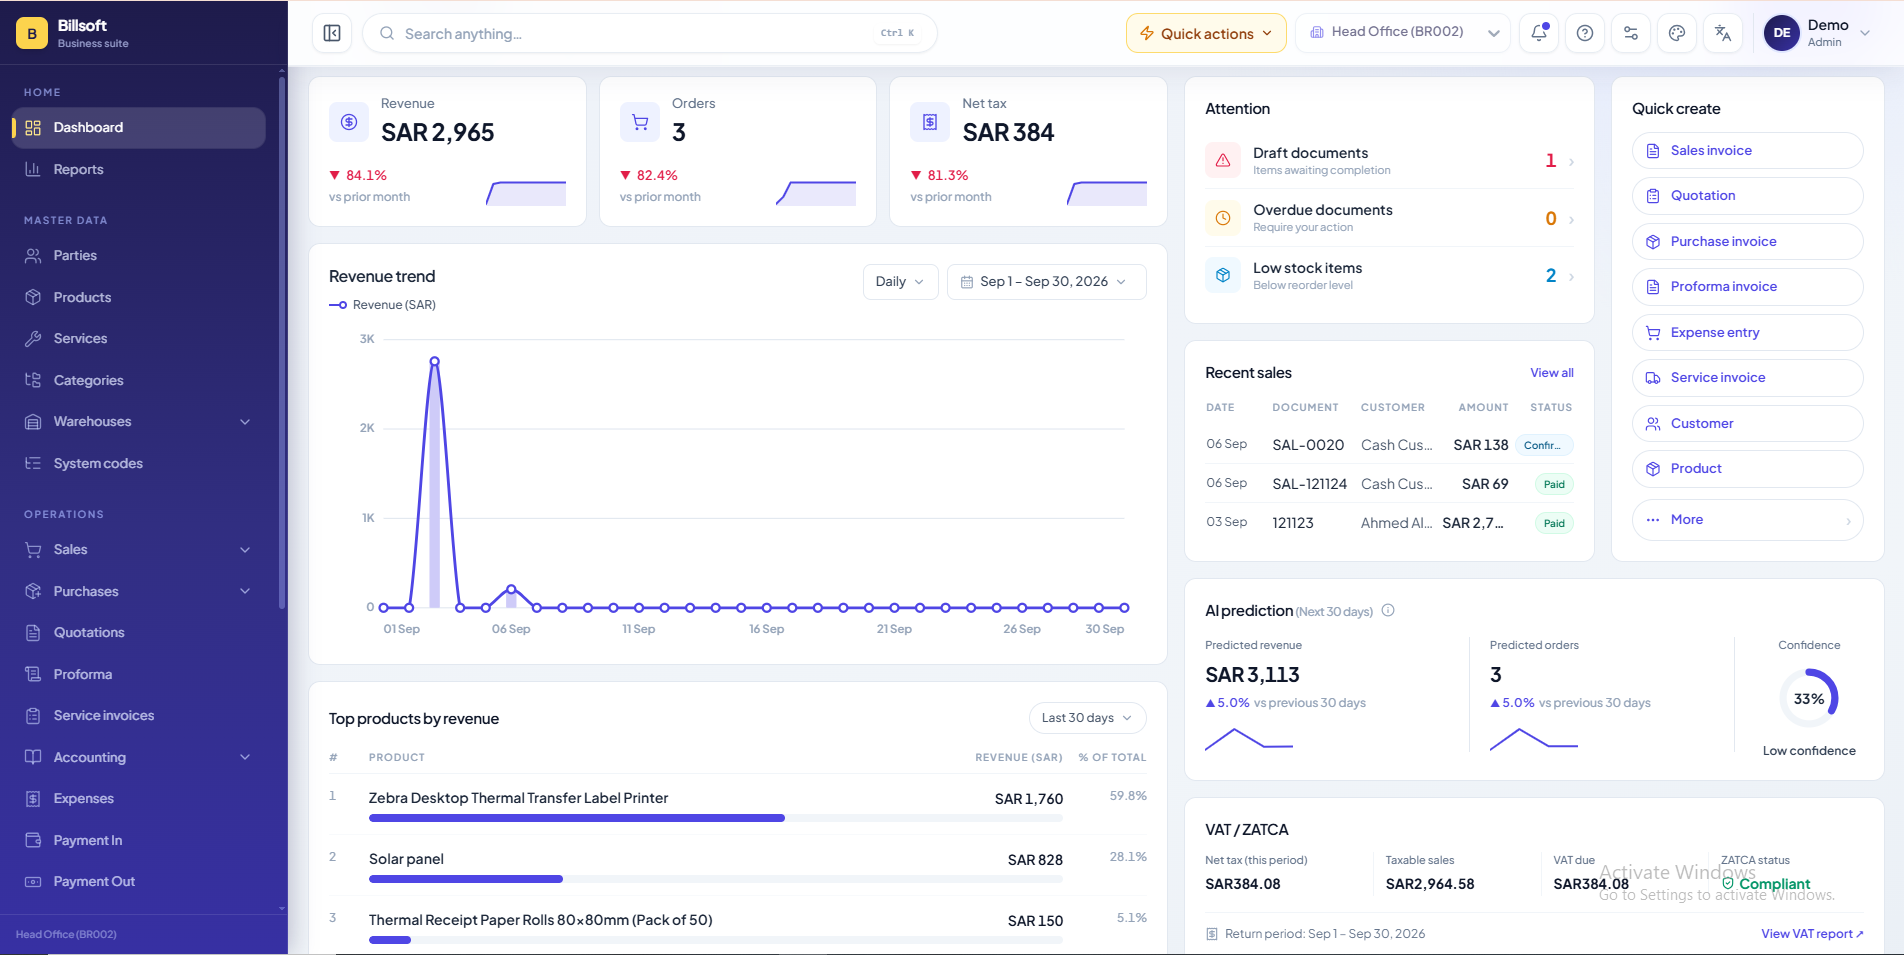The height and width of the screenshot is (955, 1904).
Task: Open Products in the sidebar
Action: click(138, 298)
